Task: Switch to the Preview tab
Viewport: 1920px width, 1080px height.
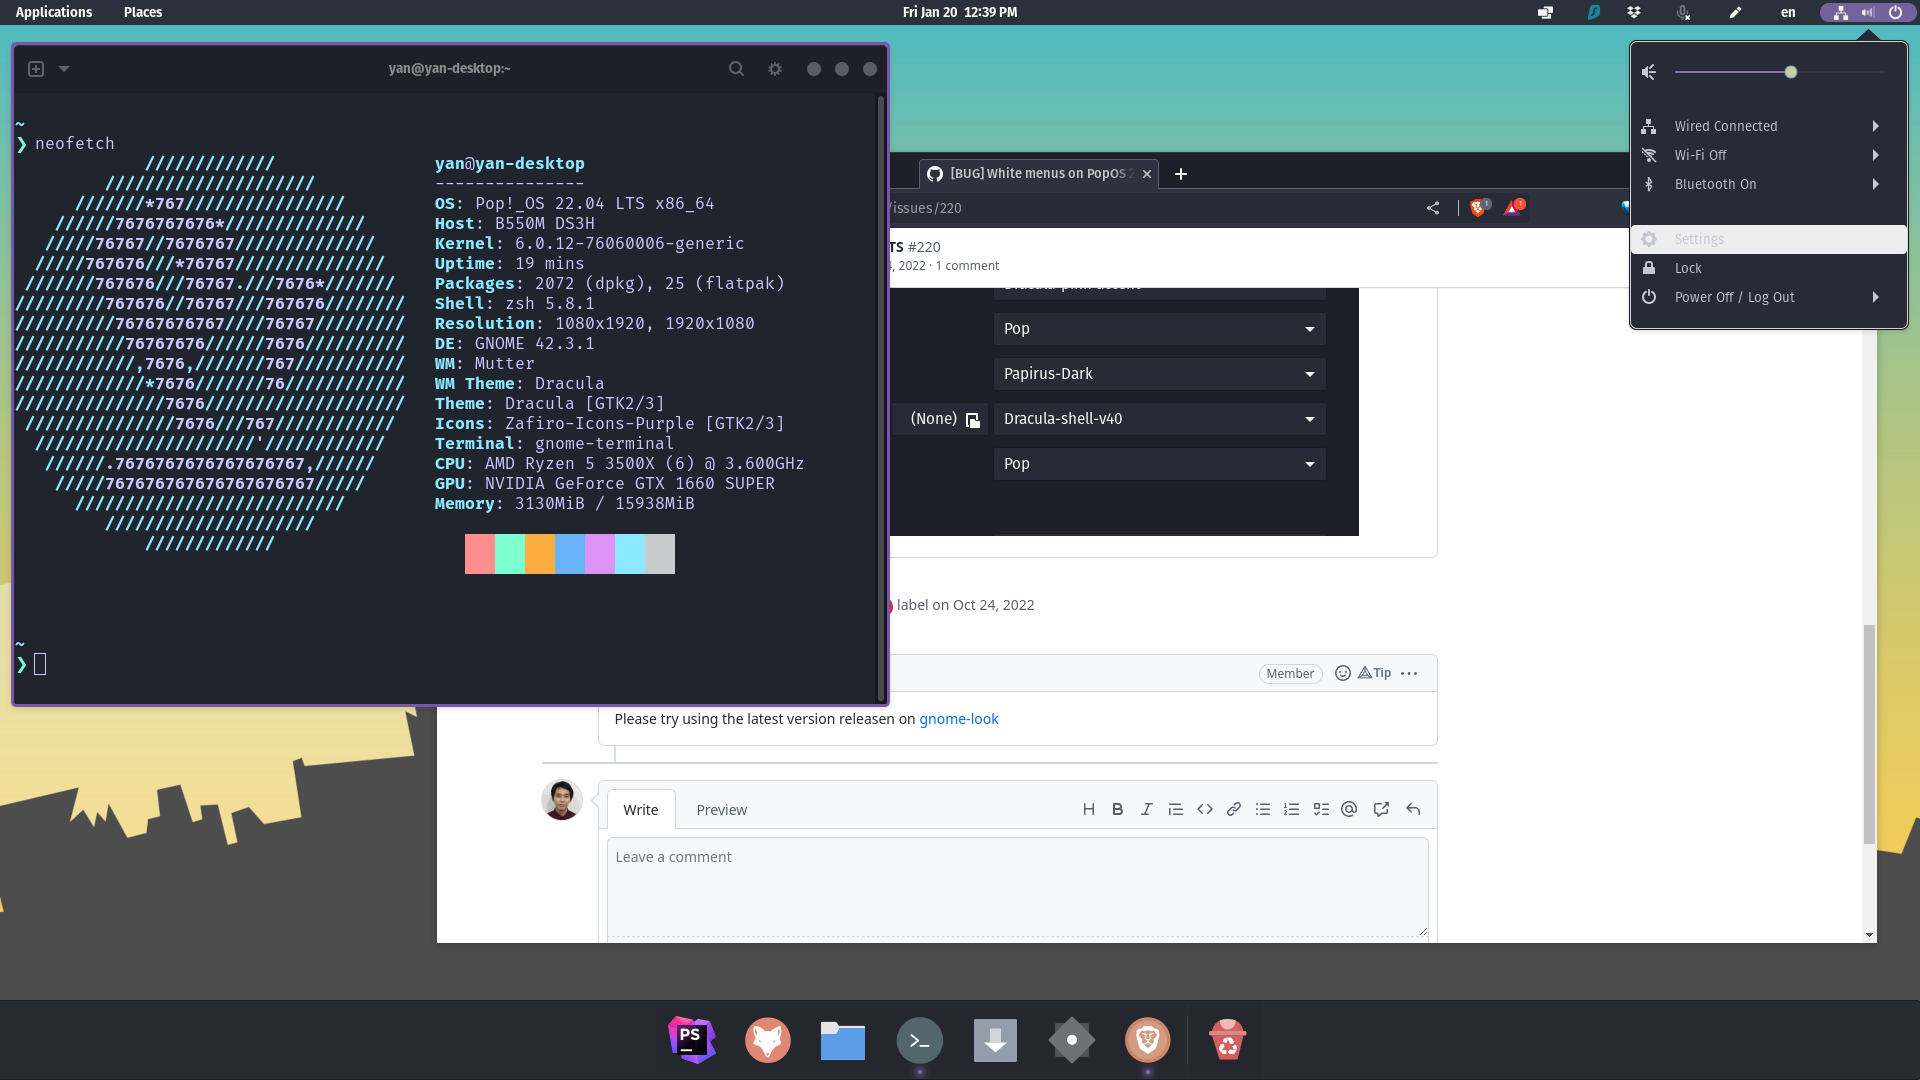Action: [x=722, y=809]
